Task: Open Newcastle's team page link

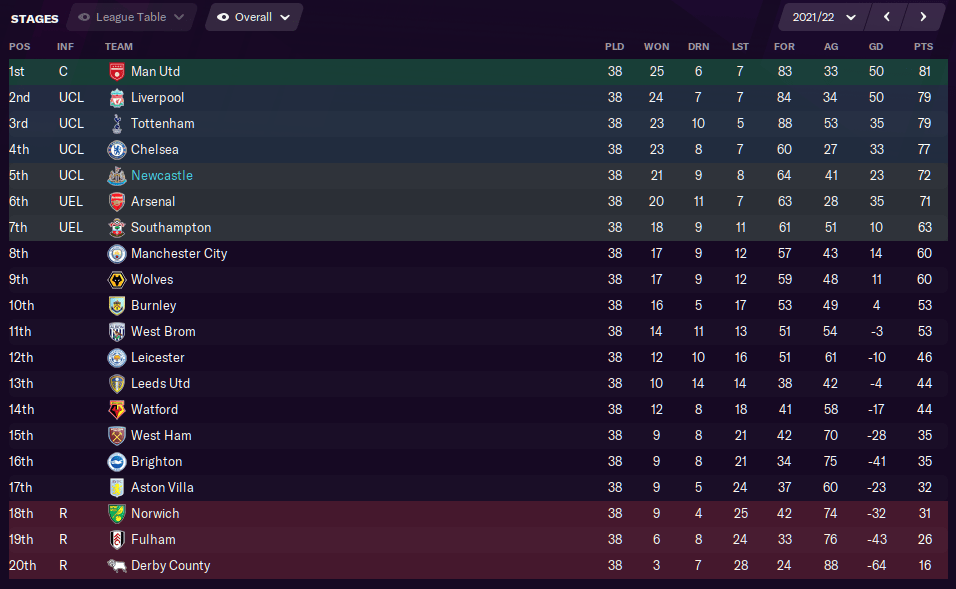Action: [x=162, y=175]
